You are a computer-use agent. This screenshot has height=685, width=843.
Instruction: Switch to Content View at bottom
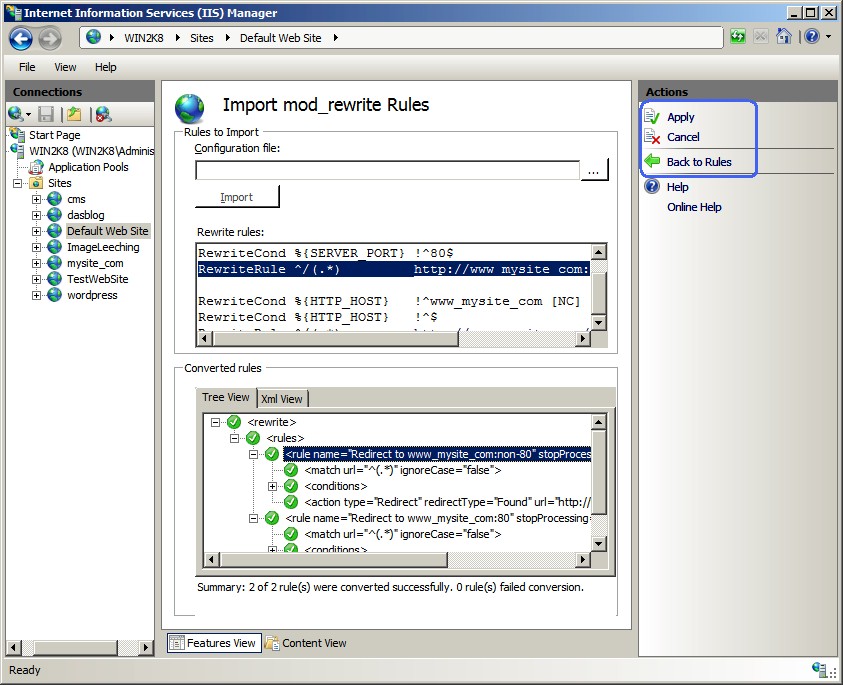click(306, 643)
